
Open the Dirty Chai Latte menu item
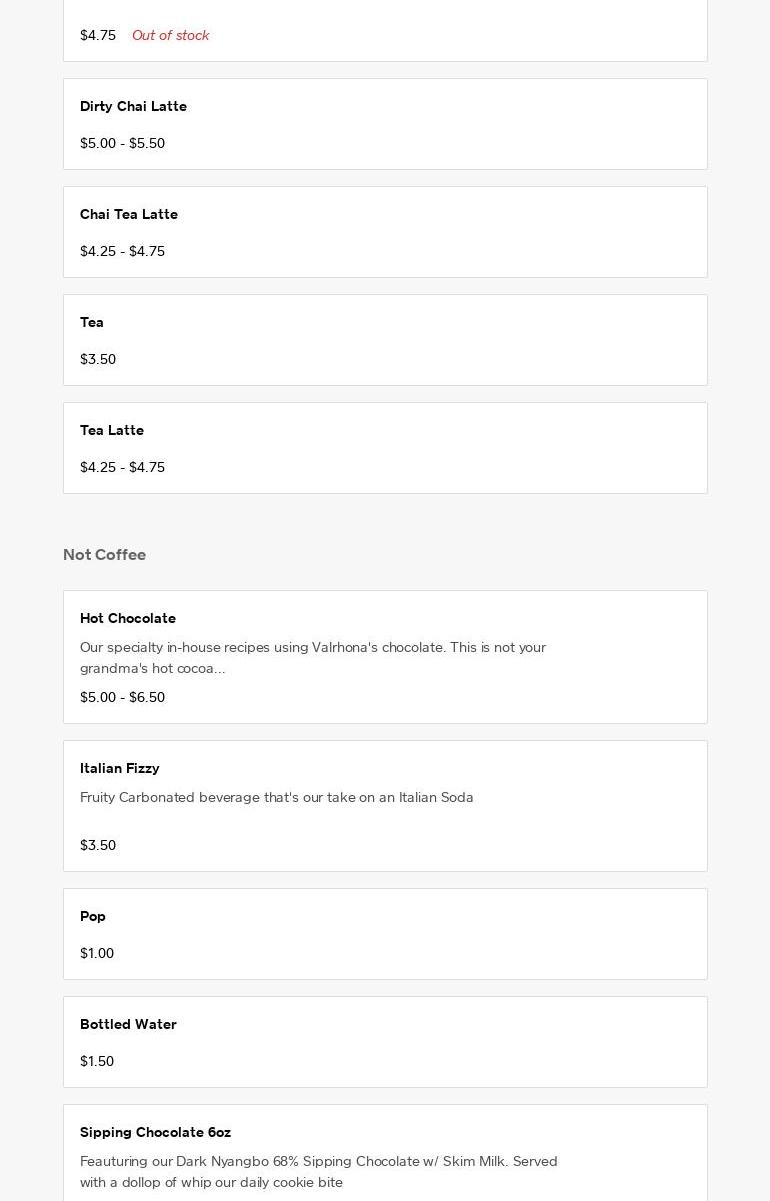tap(133, 106)
